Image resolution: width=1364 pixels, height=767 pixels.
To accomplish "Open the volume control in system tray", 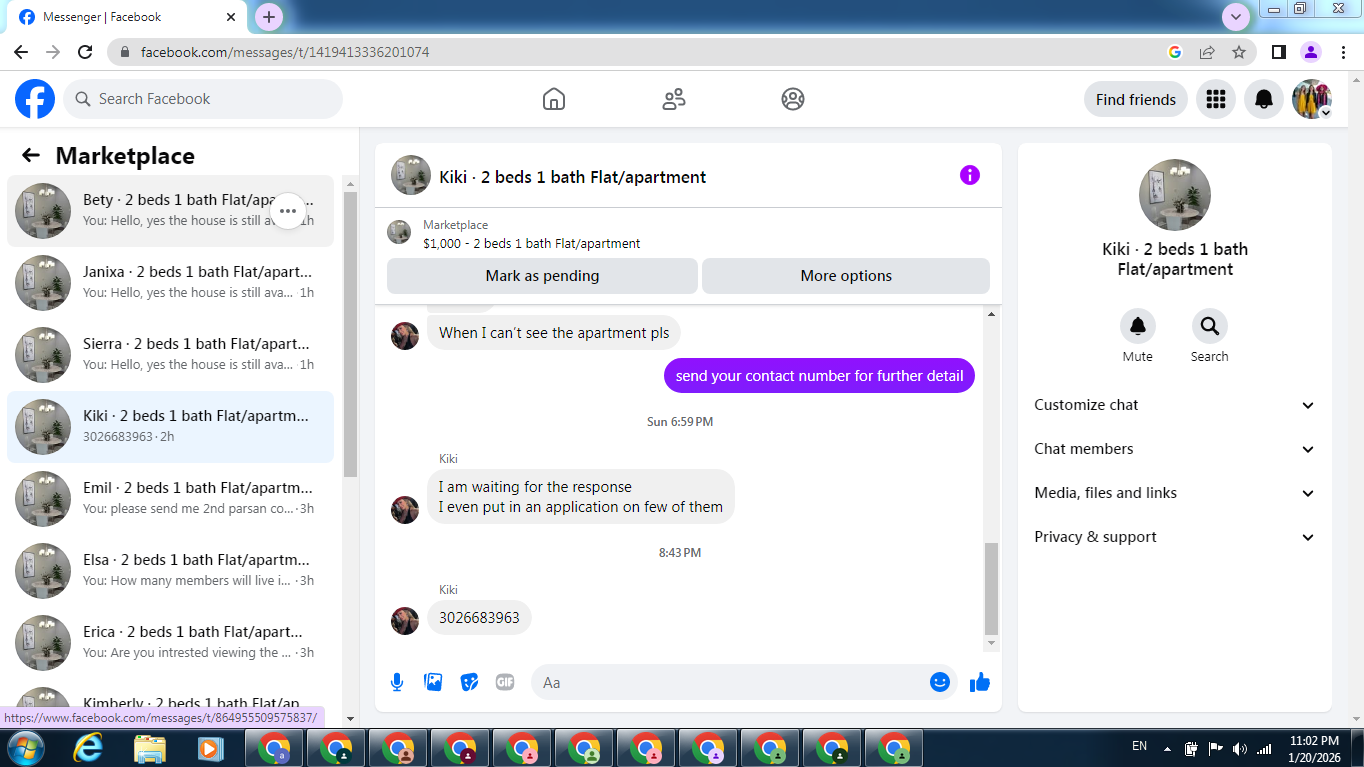I will point(1240,748).
